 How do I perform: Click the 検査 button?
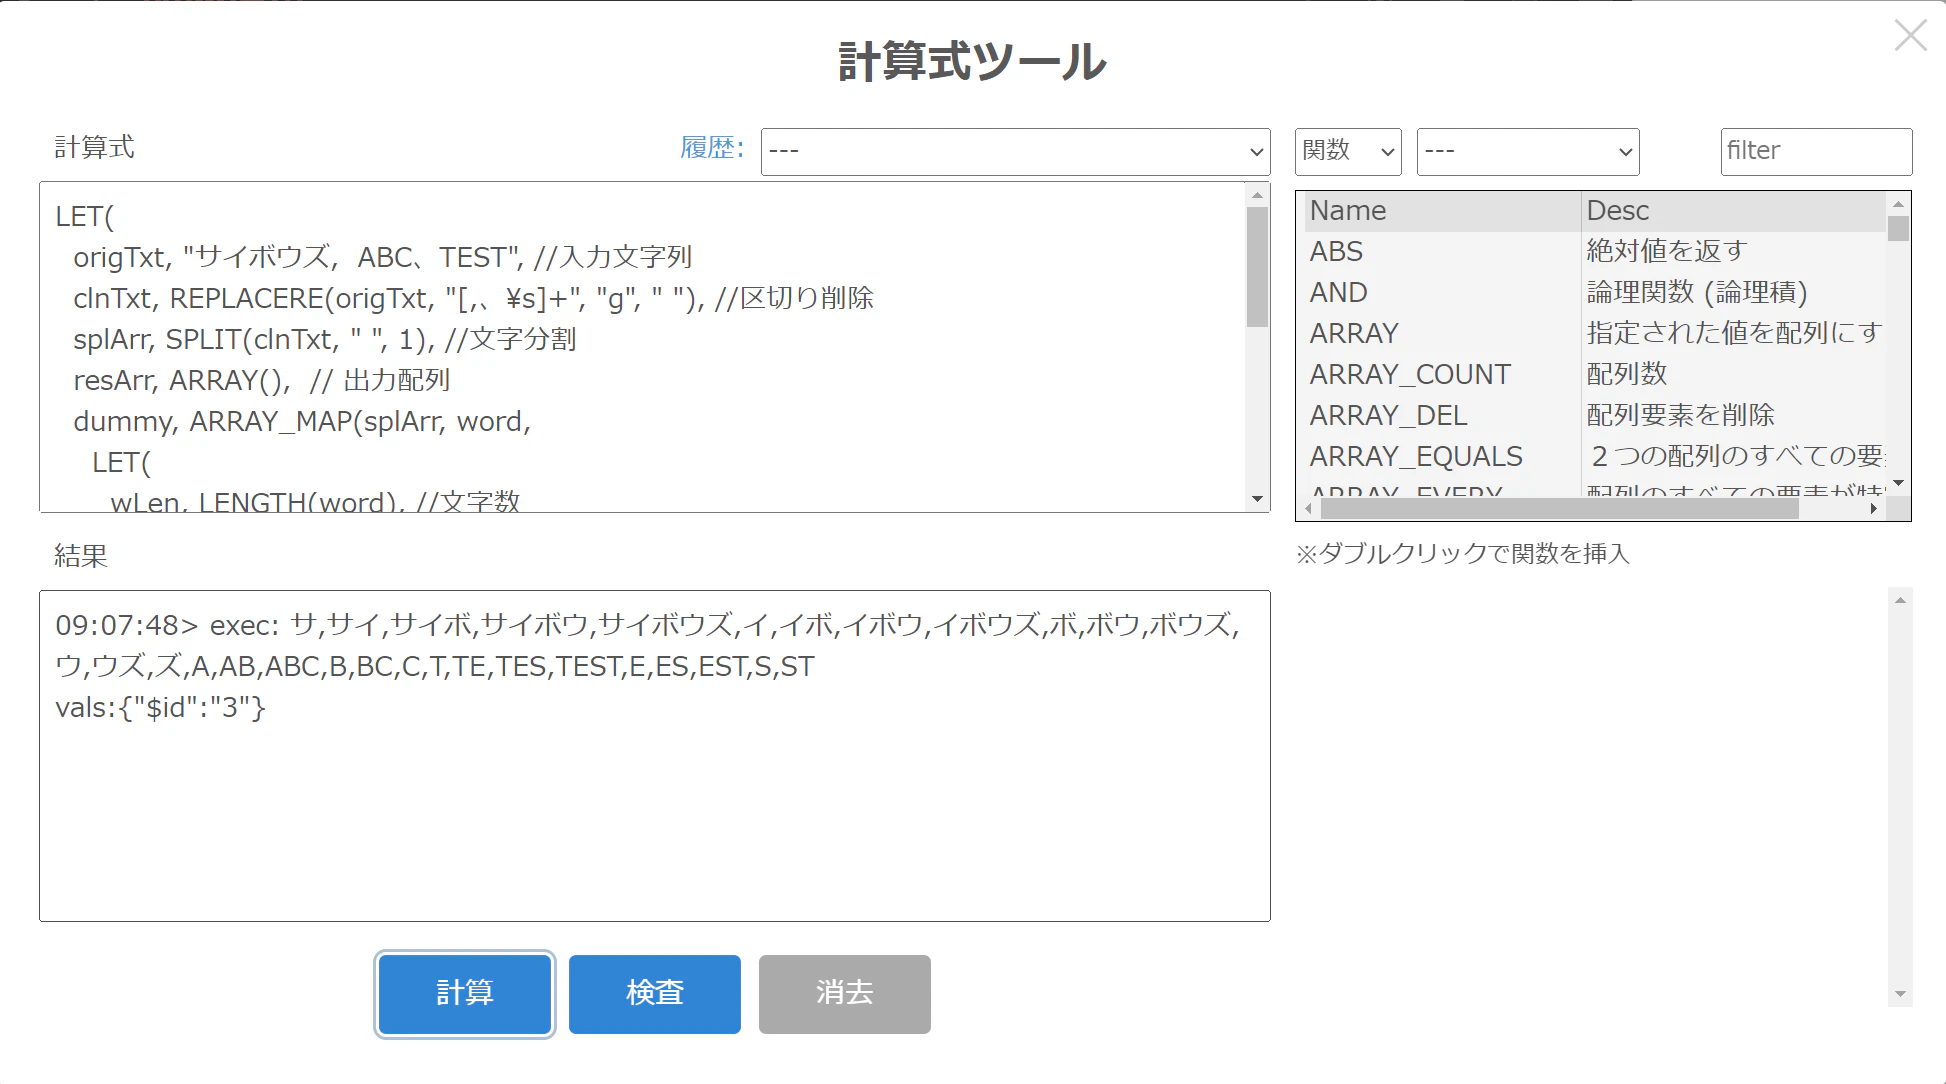(654, 993)
